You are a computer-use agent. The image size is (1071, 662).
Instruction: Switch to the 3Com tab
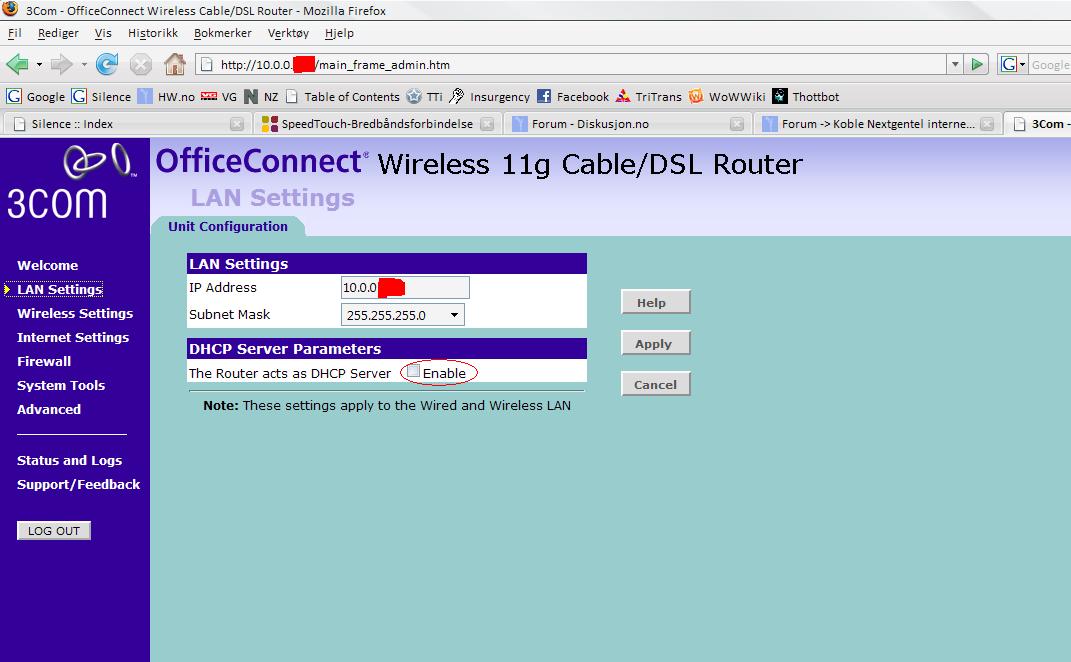tap(1038, 124)
